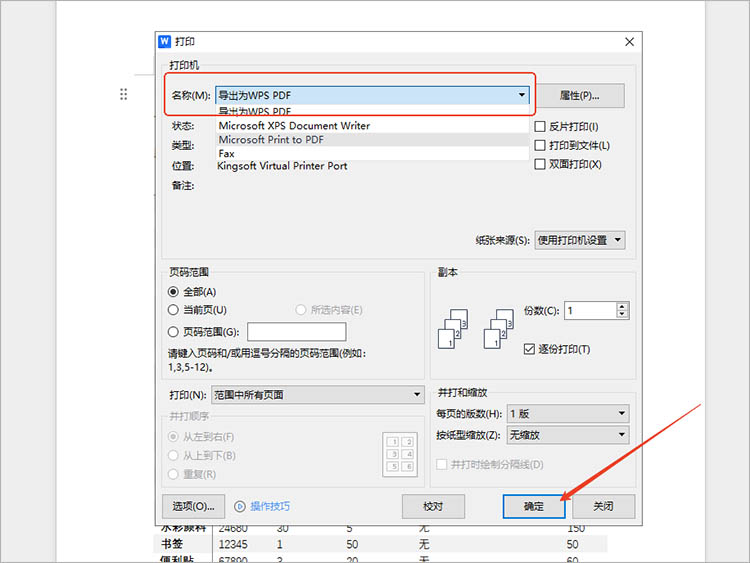The image size is (750, 563).
Task: Click the uncollated pages illustration icon
Action: [x=499, y=329]
